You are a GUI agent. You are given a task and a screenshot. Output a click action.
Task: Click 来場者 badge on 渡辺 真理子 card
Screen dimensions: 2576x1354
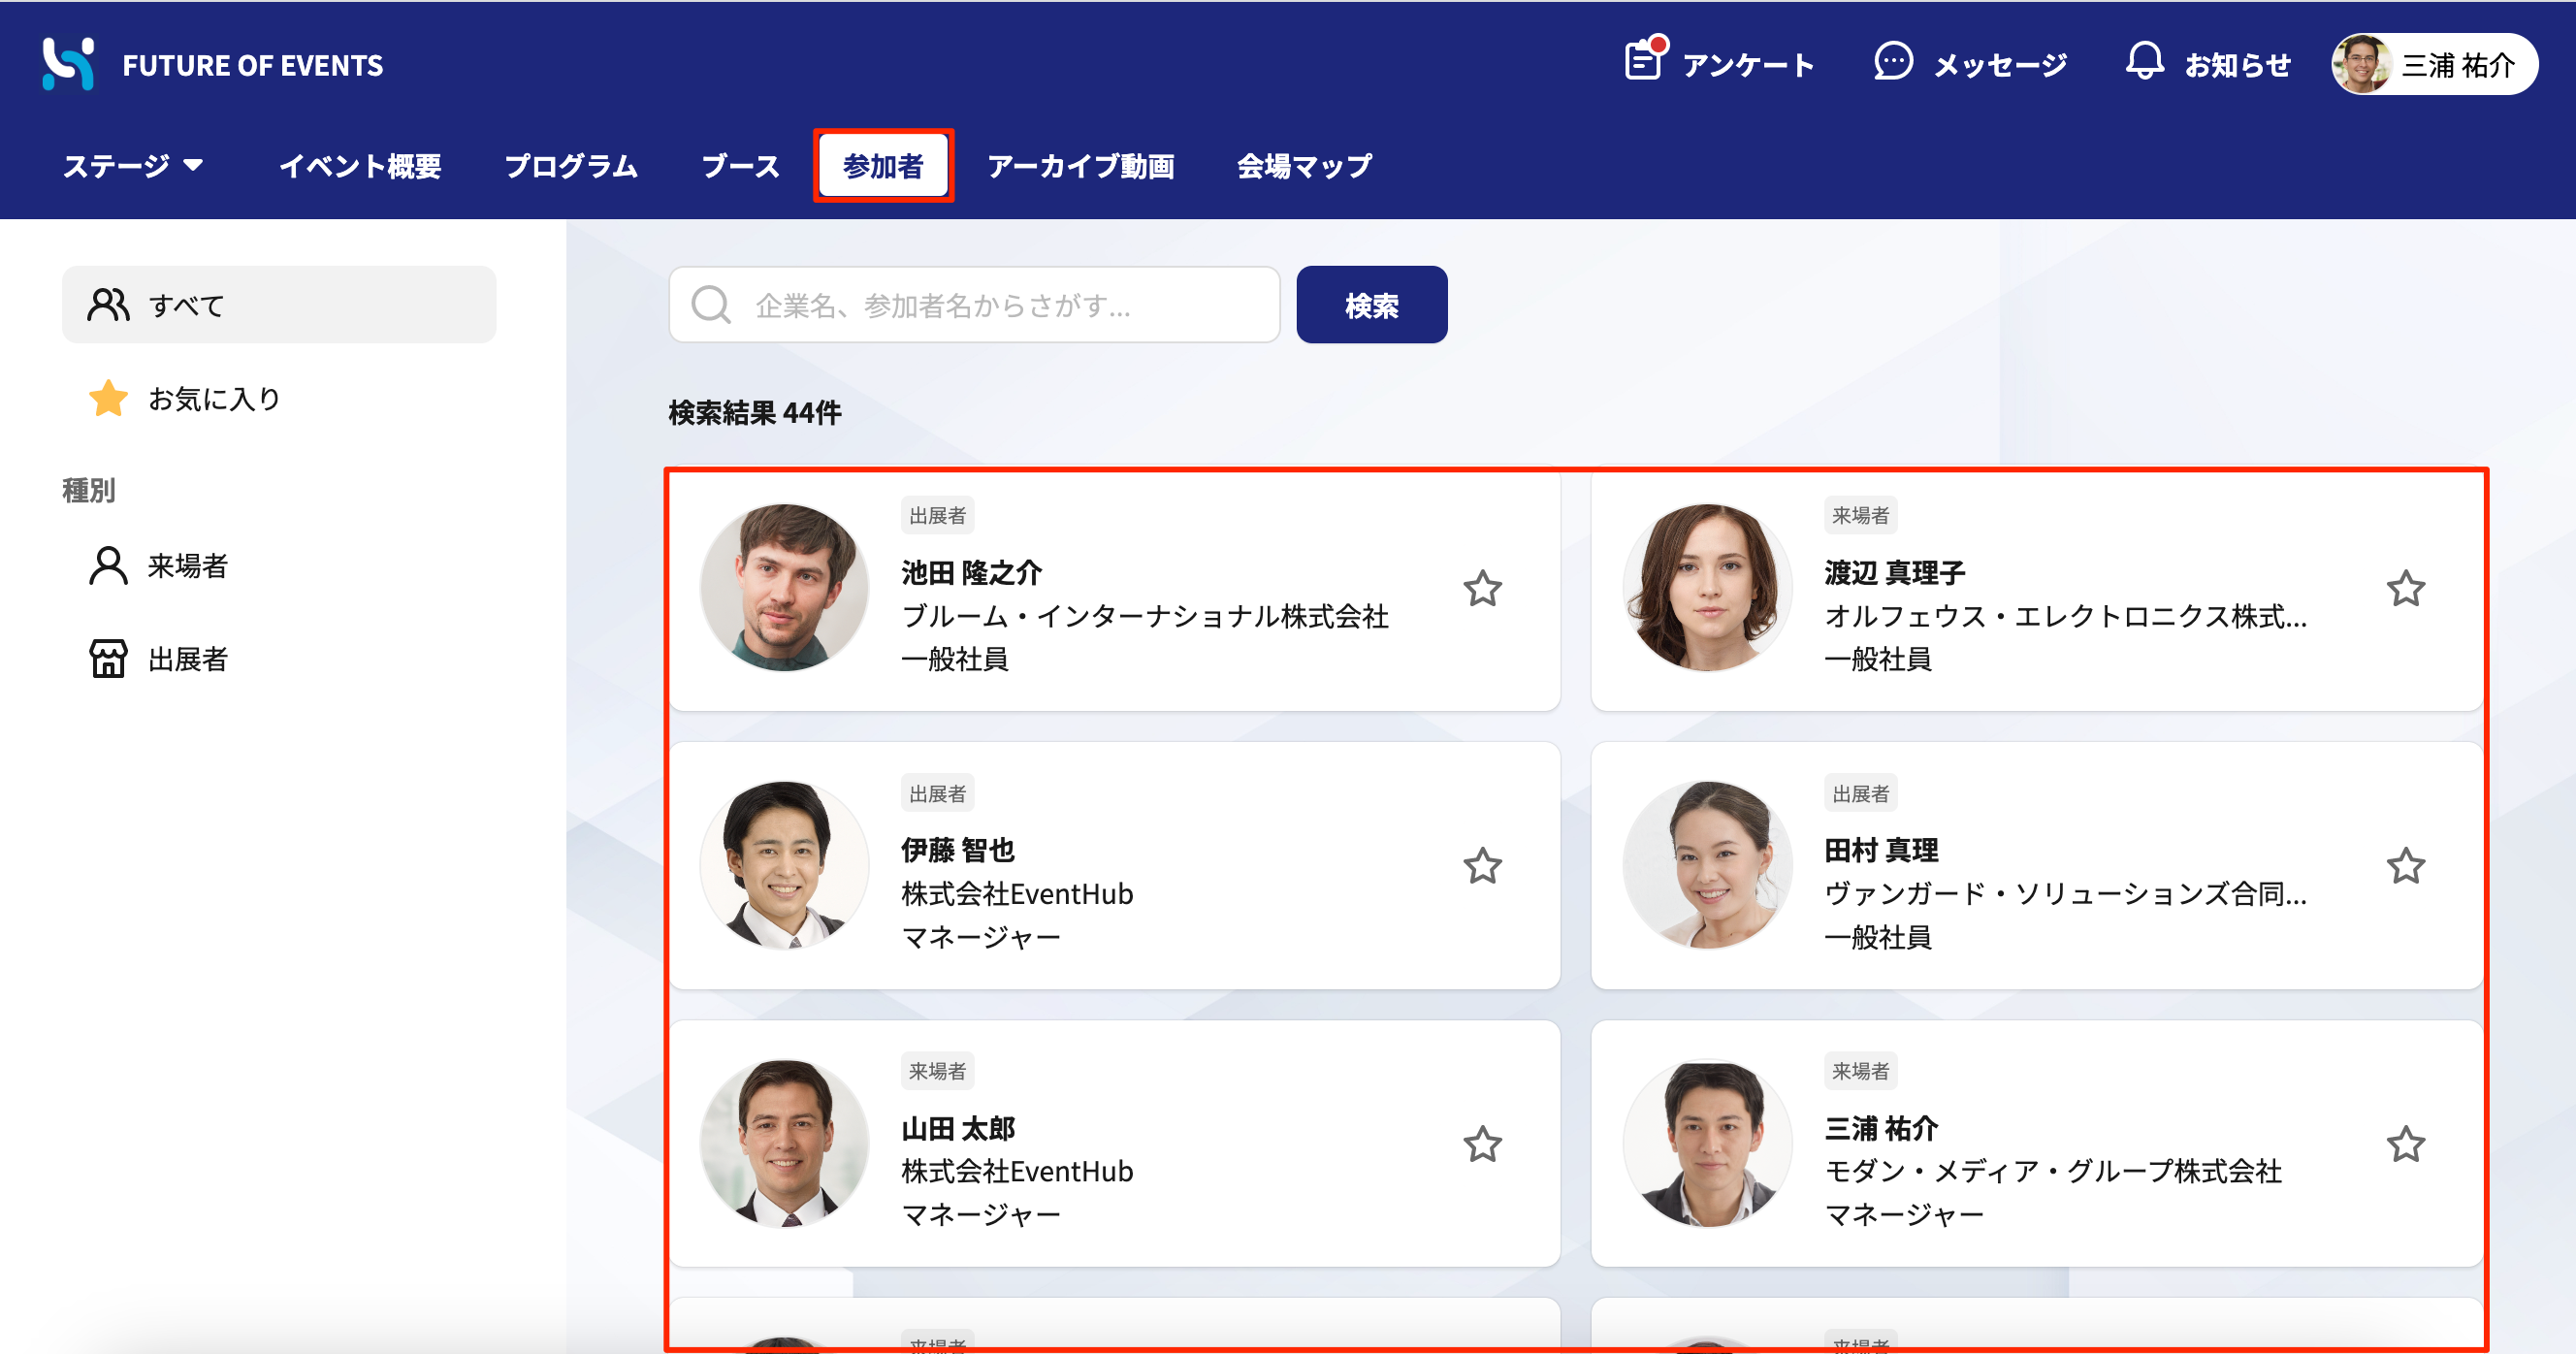click(x=1860, y=516)
